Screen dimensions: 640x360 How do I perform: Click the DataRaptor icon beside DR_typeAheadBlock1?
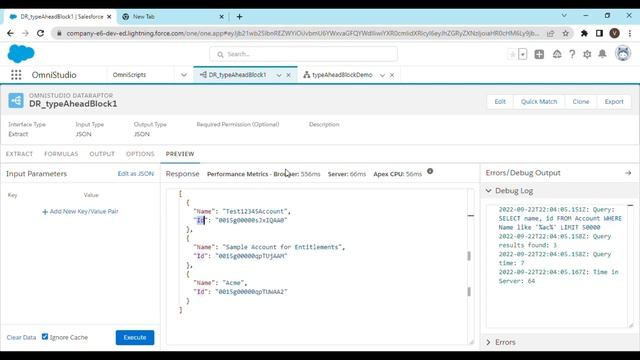tap(16, 100)
